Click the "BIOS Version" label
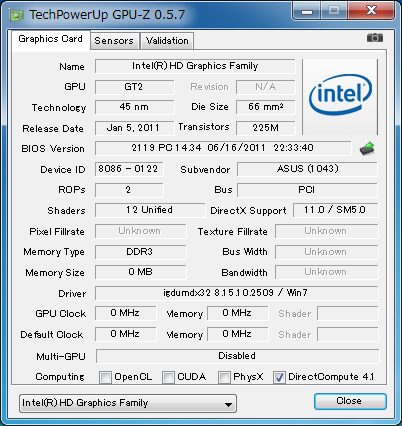This screenshot has width=402, height=426. point(53,149)
